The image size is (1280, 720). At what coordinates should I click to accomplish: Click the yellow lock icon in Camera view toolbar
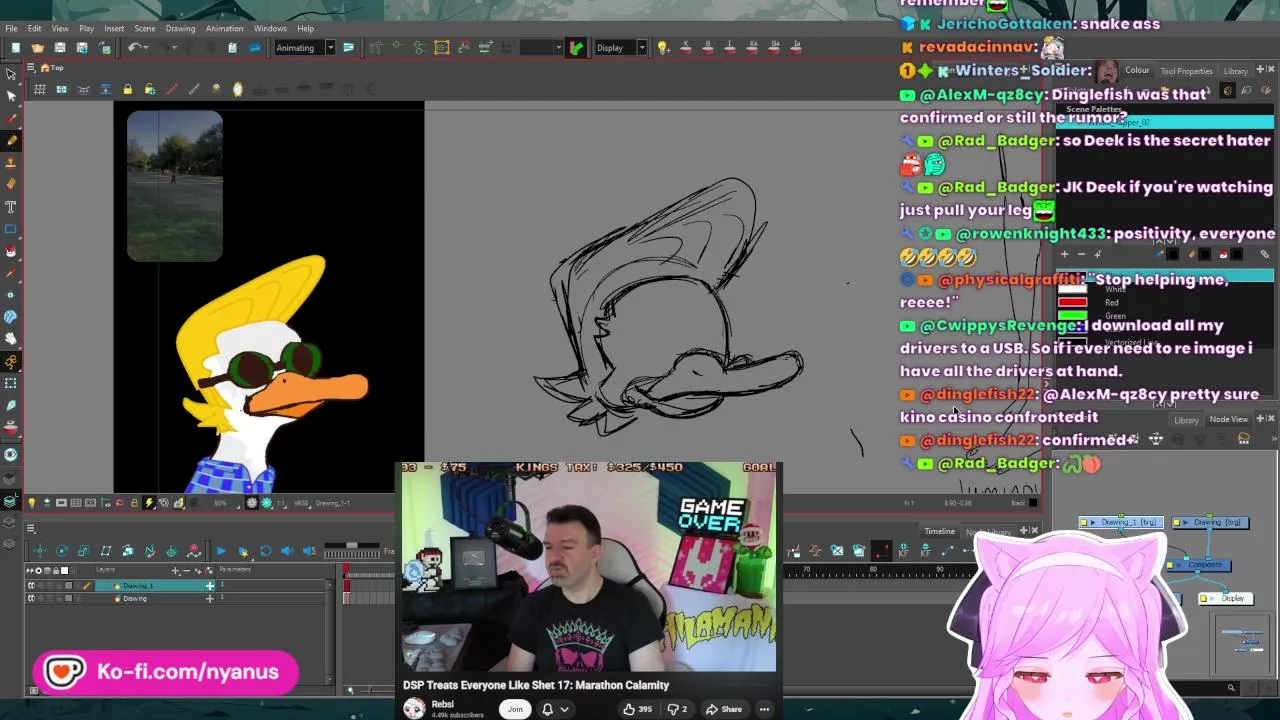[127, 90]
